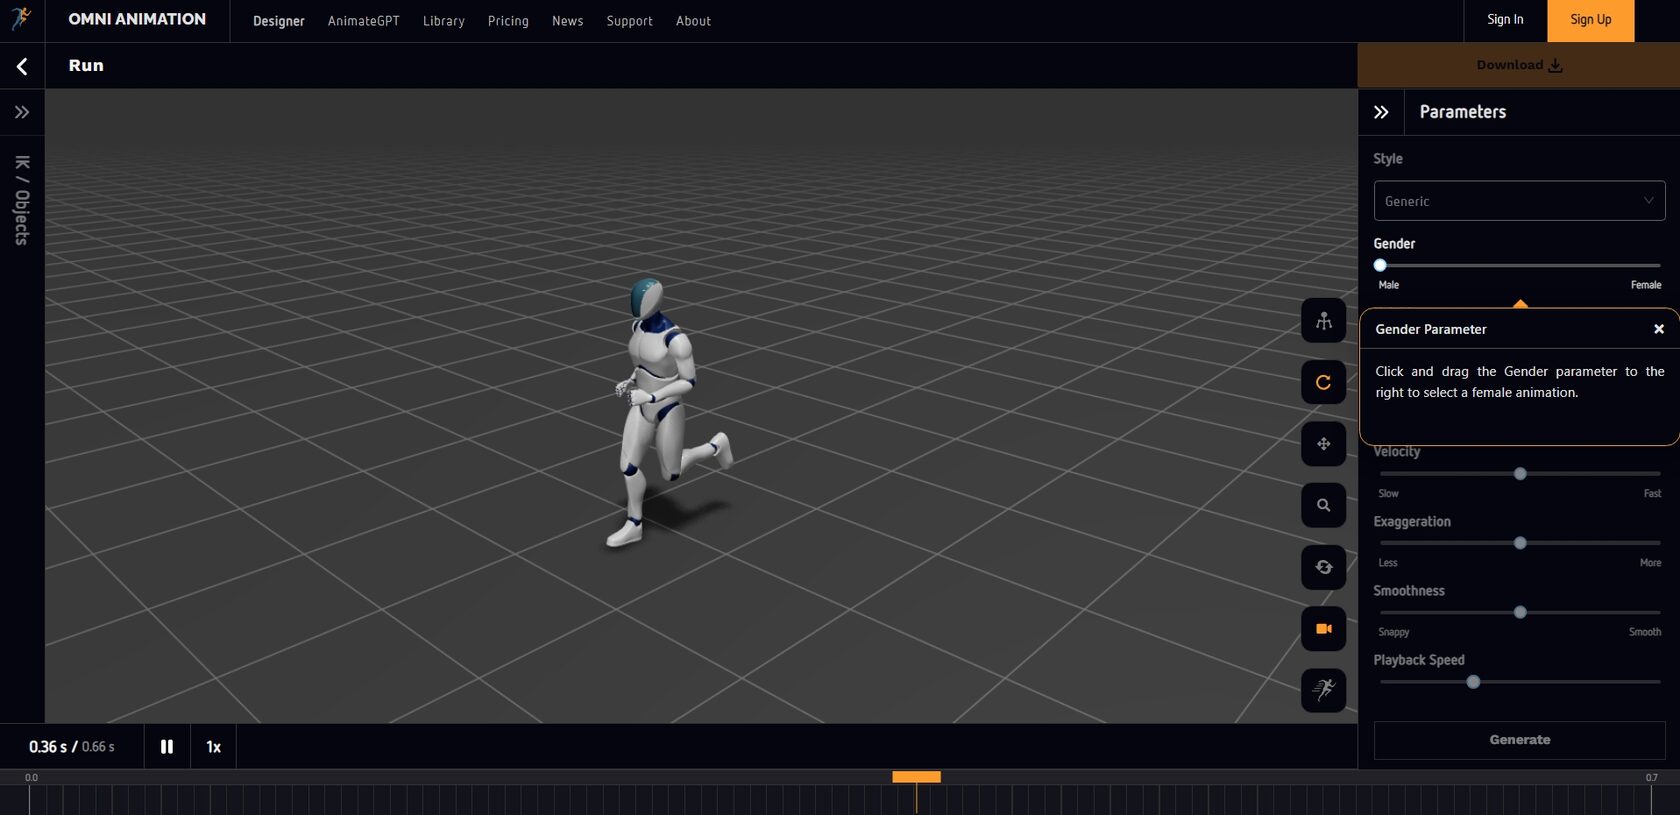This screenshot has height=815, width=1680.
Task: Click the Omni Animation runner logo
Action: click(21, 18)
